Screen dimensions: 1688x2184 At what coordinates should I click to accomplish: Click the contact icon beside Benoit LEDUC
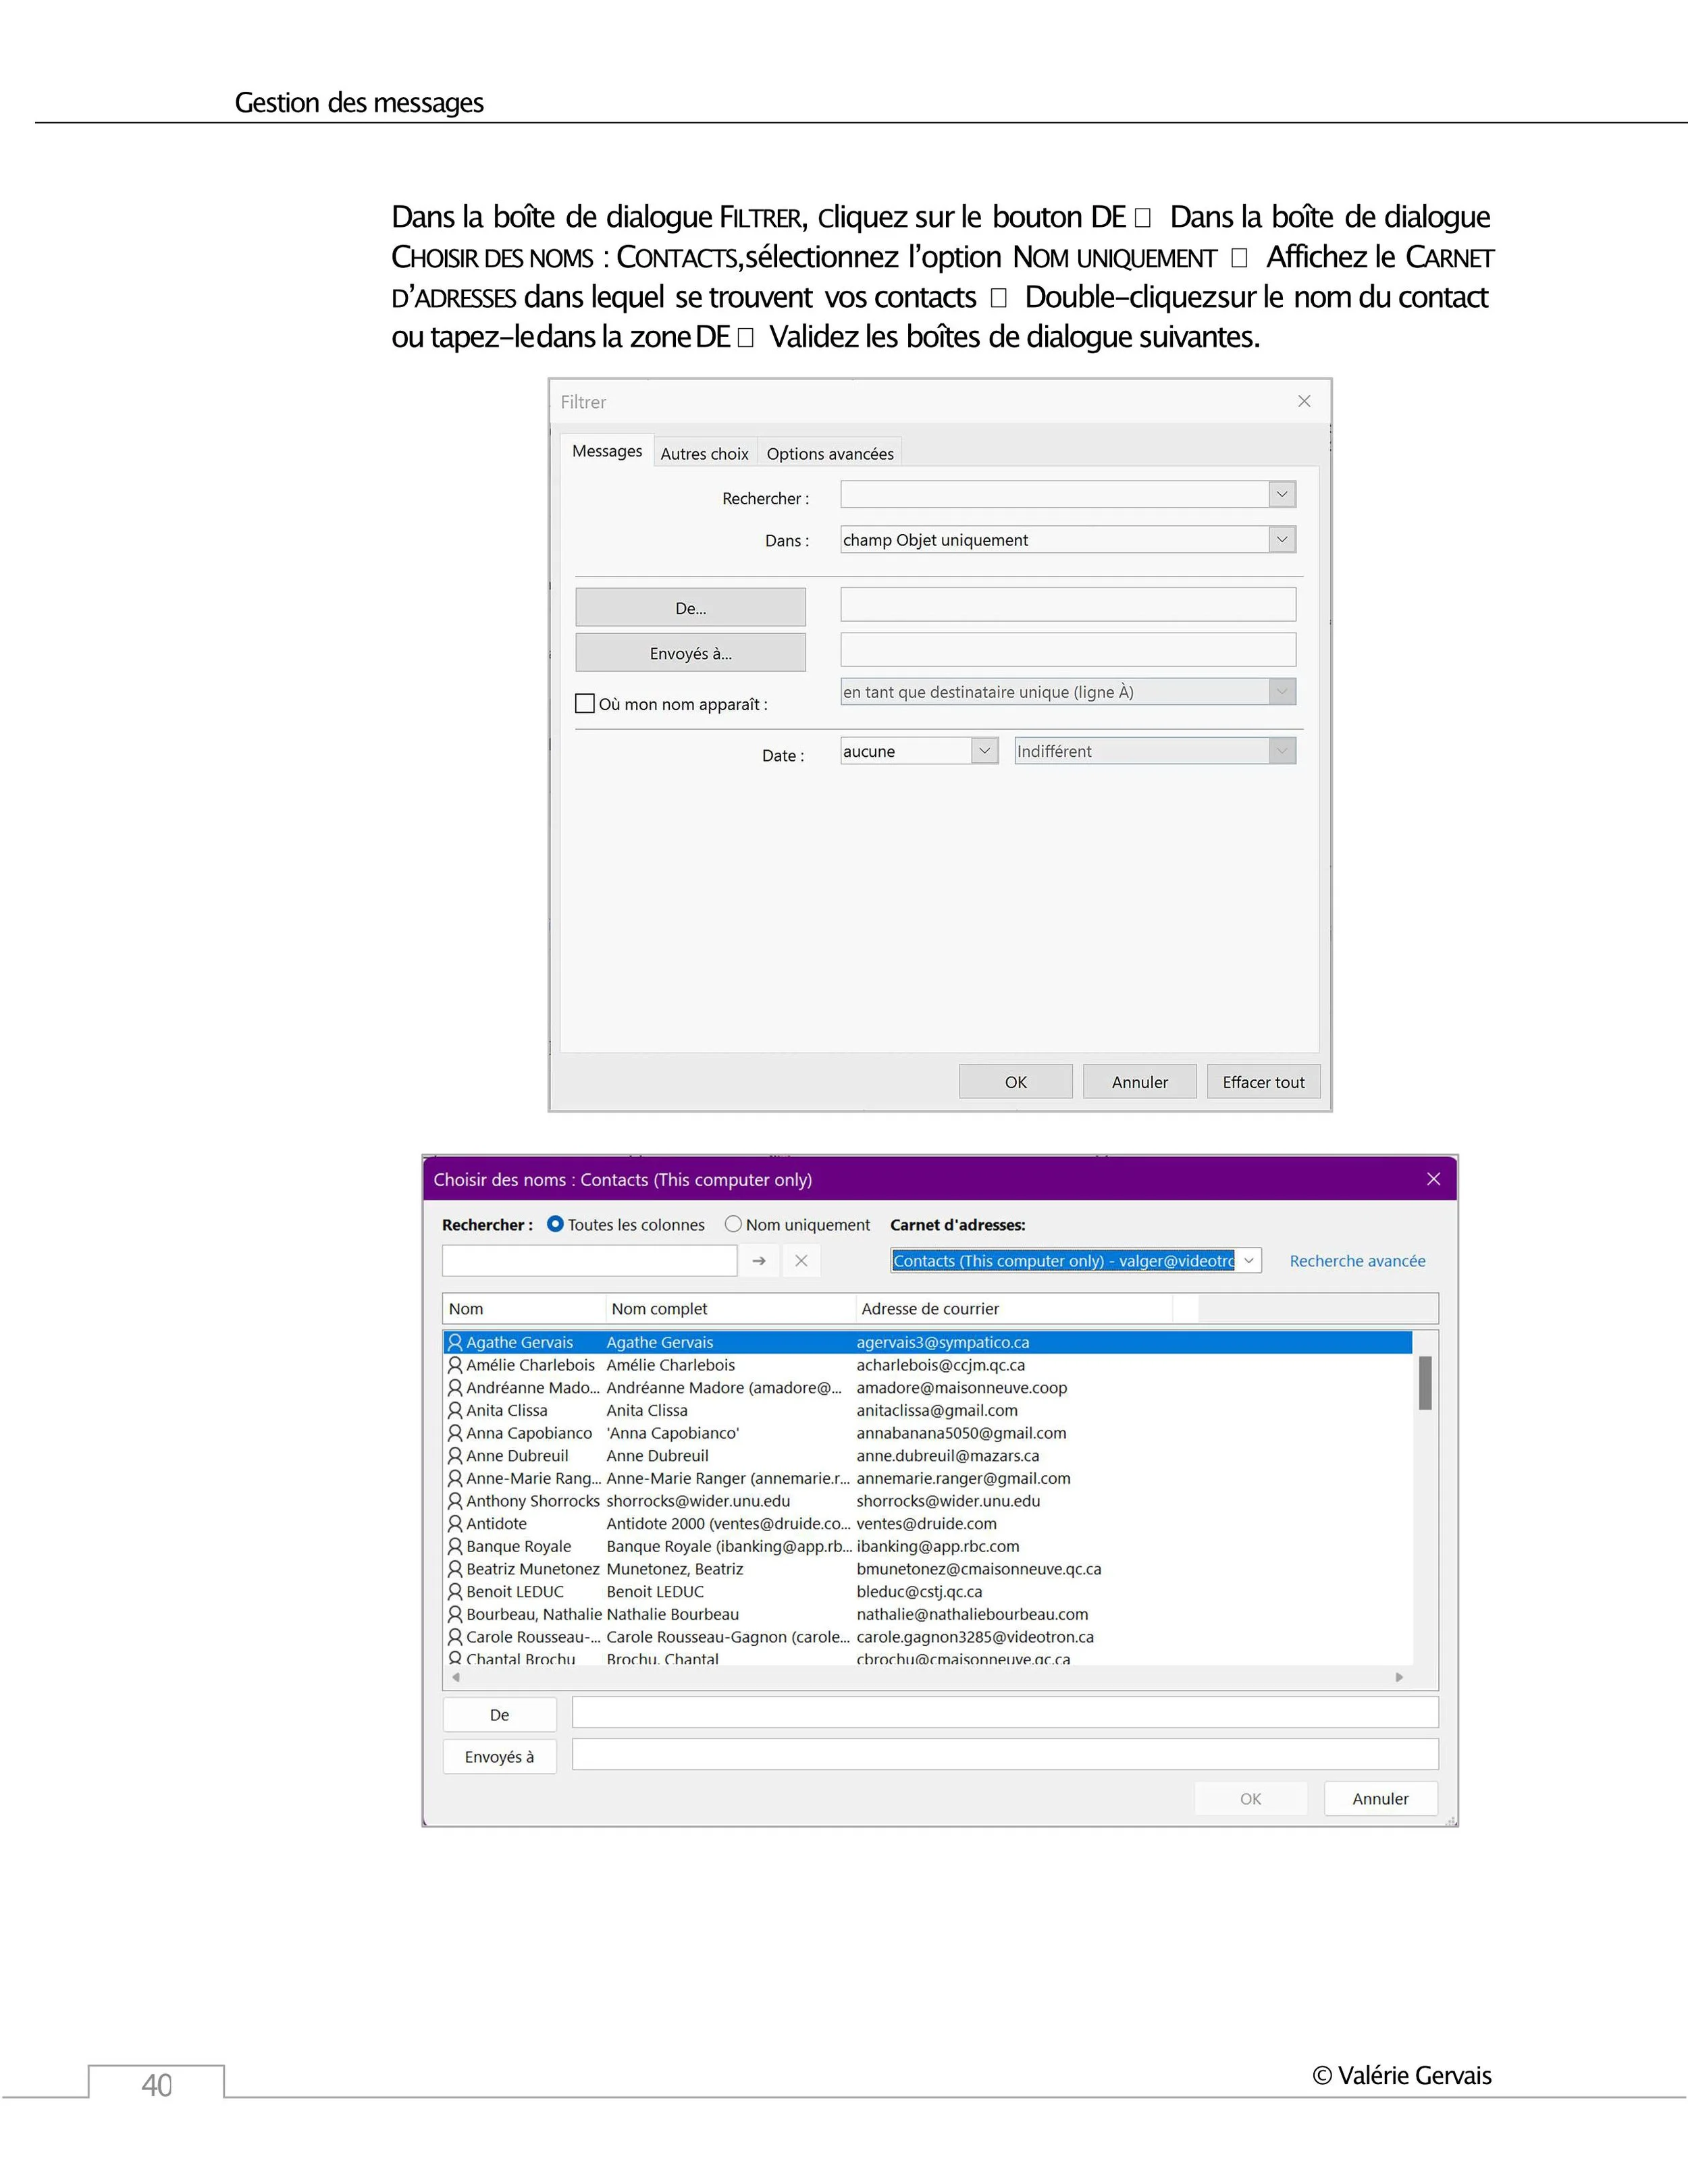[x=455, y=1591]
